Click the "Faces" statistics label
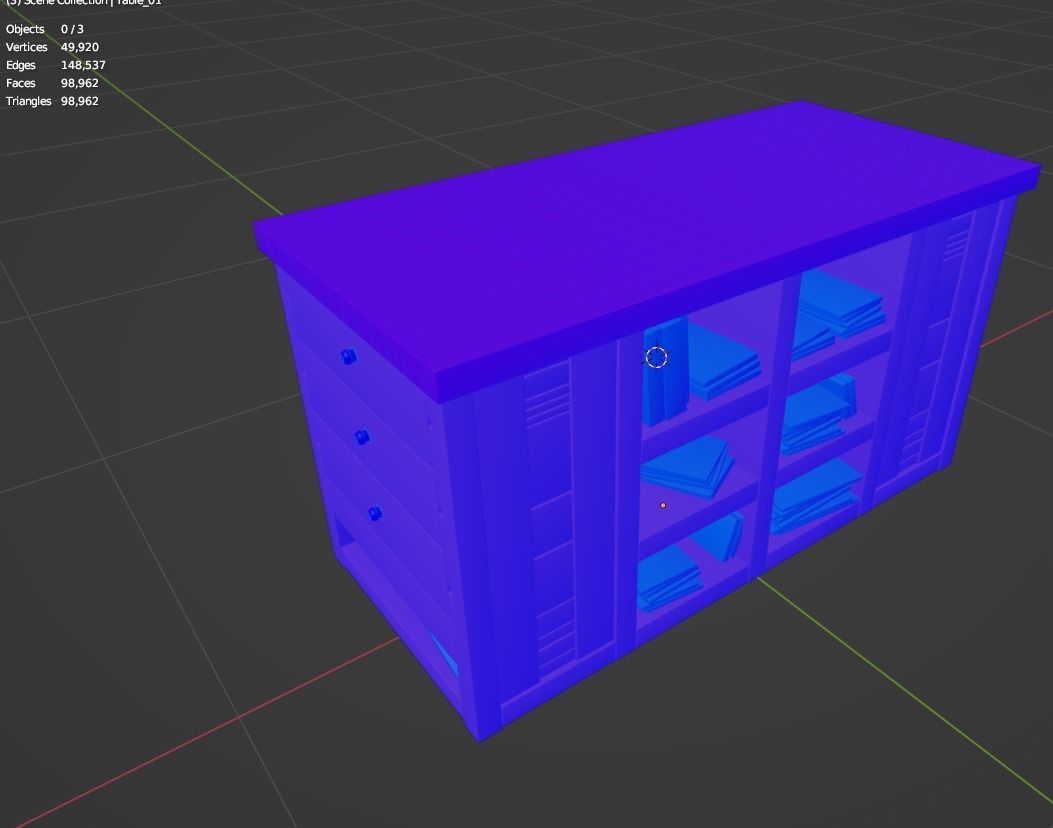Viewport: 1053px width, 828px height. coord(21,83)
